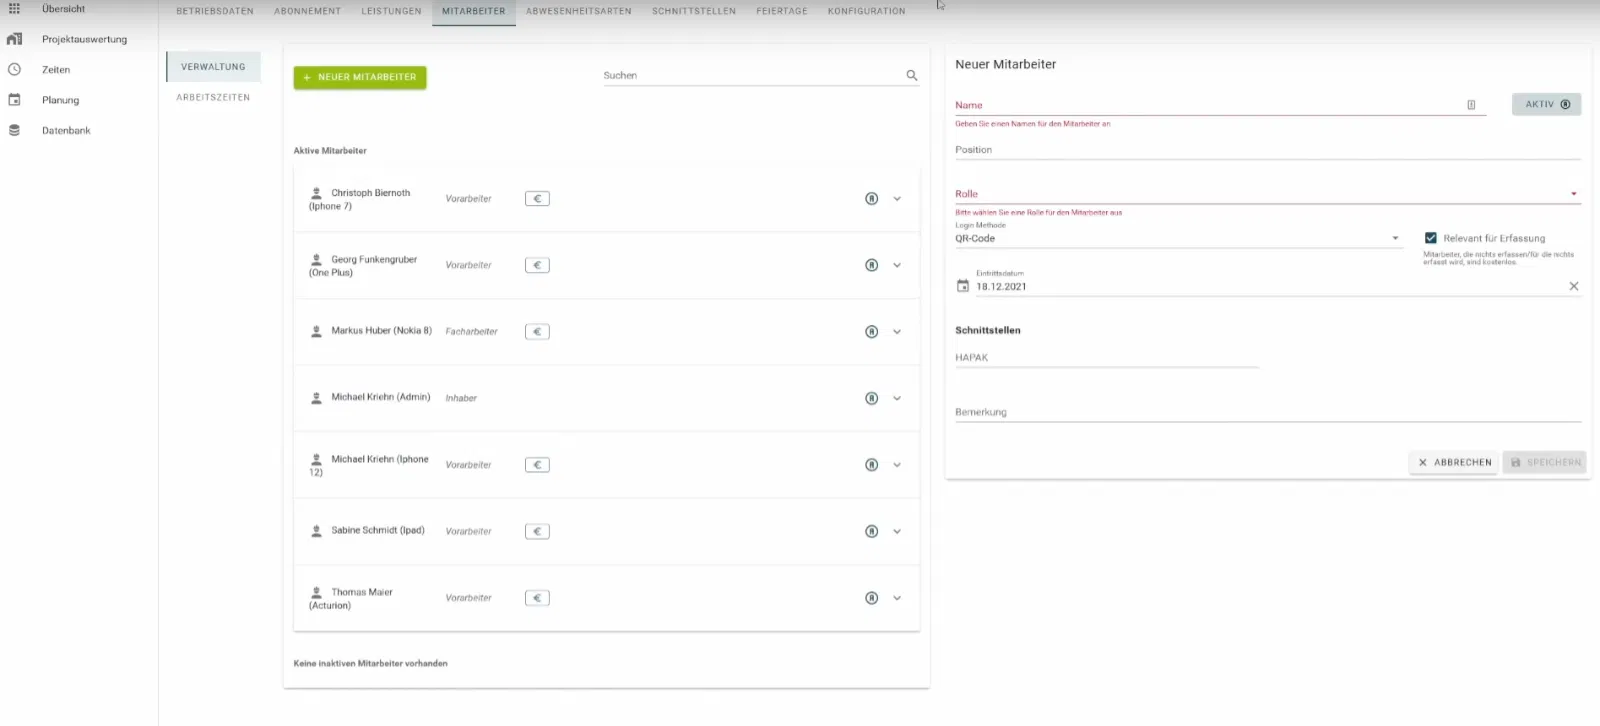Click the search magnifier icon
This screenshot has height=726, width=1600.
coord(911,76)
